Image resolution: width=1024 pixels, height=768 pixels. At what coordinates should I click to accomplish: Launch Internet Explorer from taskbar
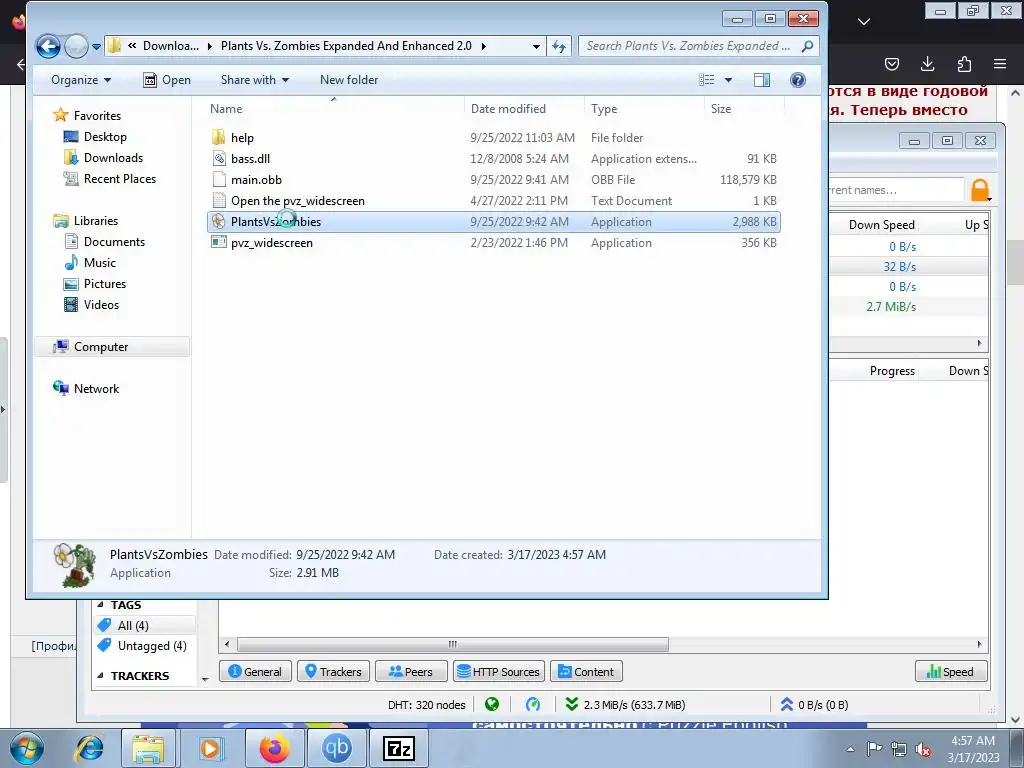point(88,748)
